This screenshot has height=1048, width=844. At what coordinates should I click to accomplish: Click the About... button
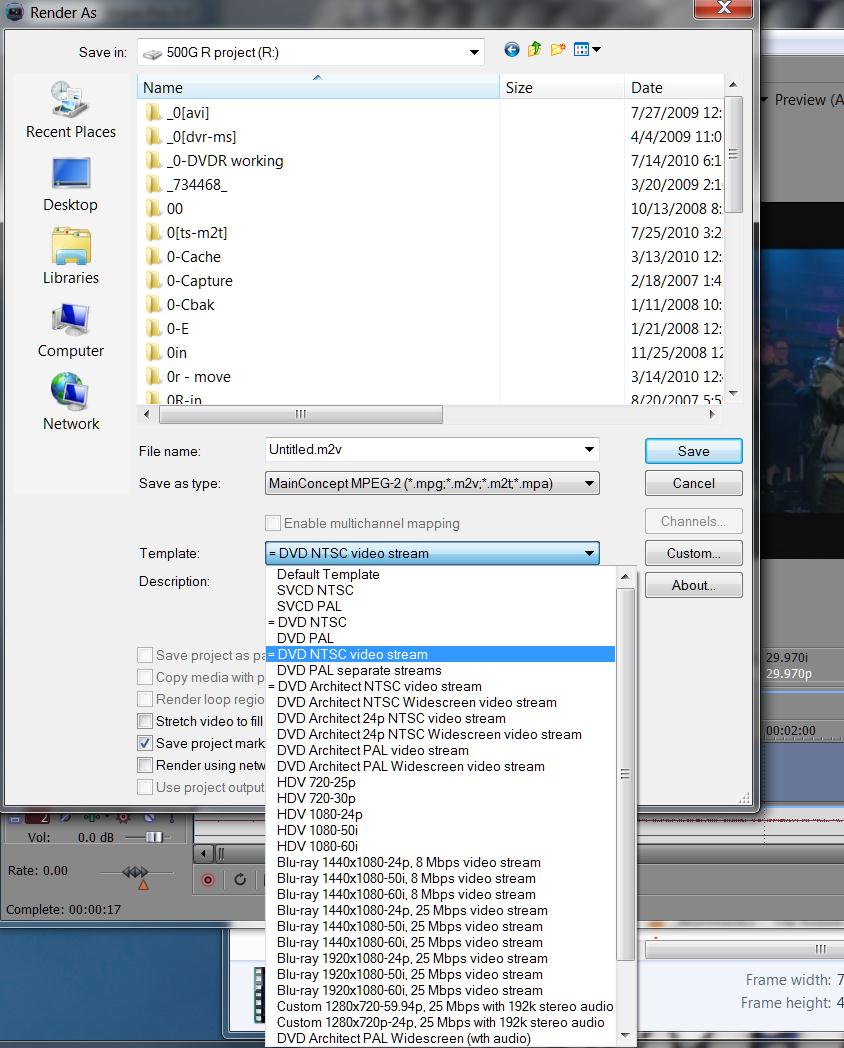(x=694, y=585)
